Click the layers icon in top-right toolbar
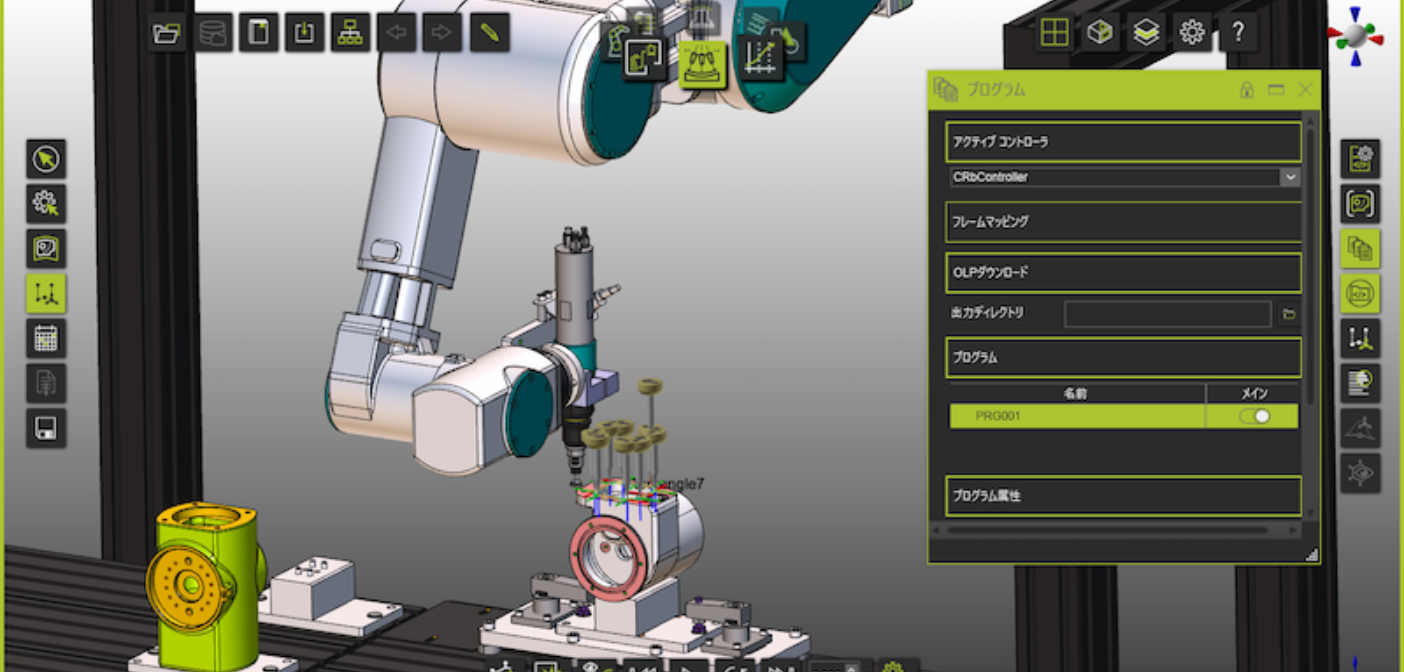The height and width of the screenshot is (672, 1404). 1144,32
